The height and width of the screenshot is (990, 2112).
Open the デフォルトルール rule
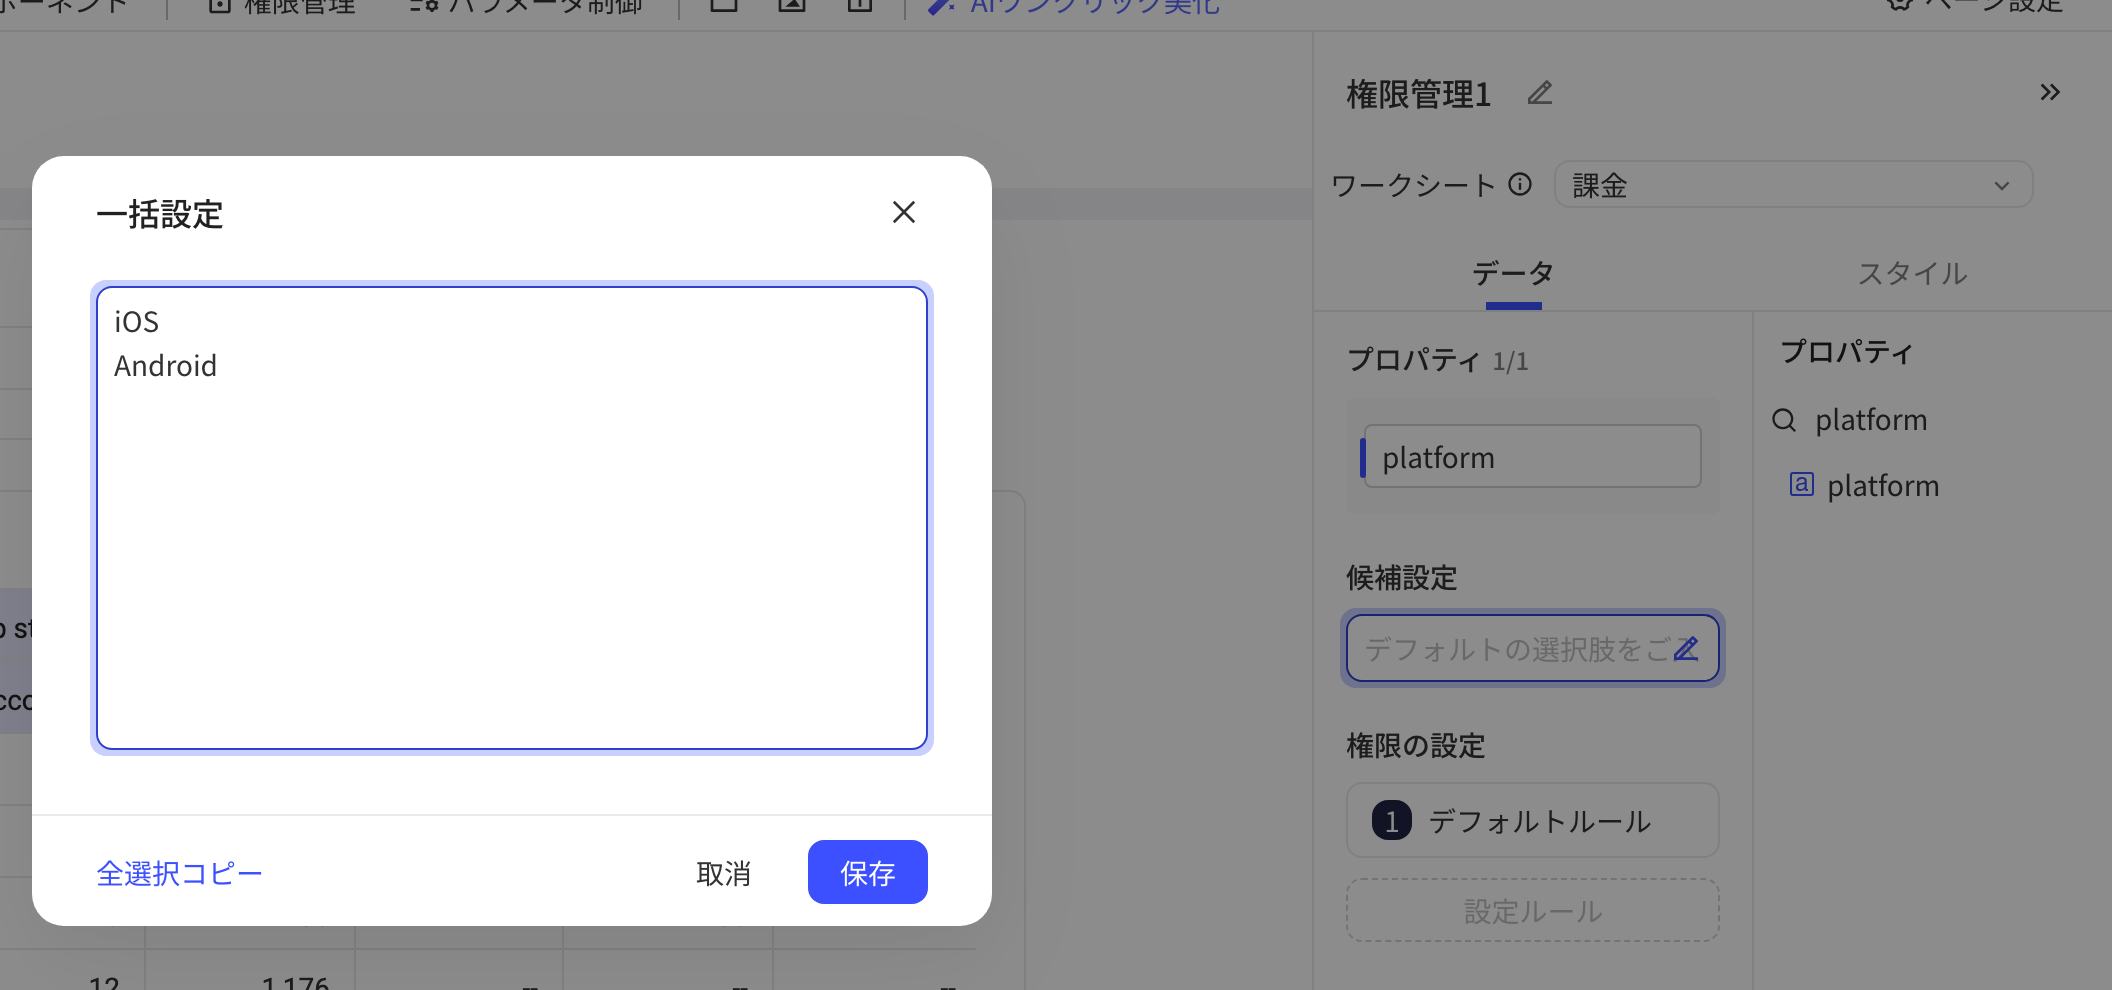coord(1532,821)
